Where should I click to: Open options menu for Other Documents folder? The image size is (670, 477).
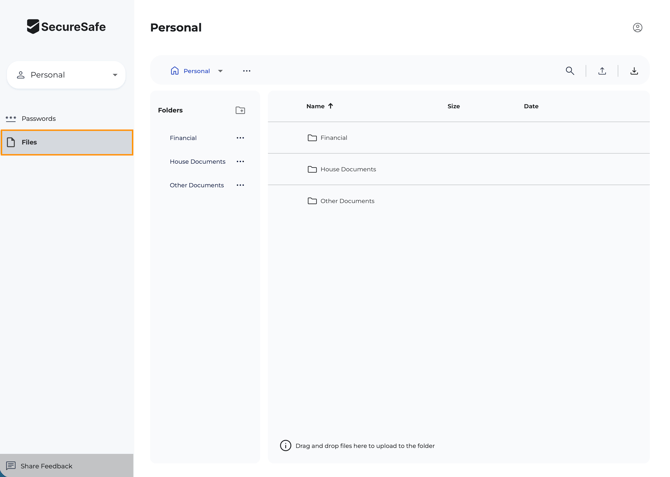coord(240,185)
